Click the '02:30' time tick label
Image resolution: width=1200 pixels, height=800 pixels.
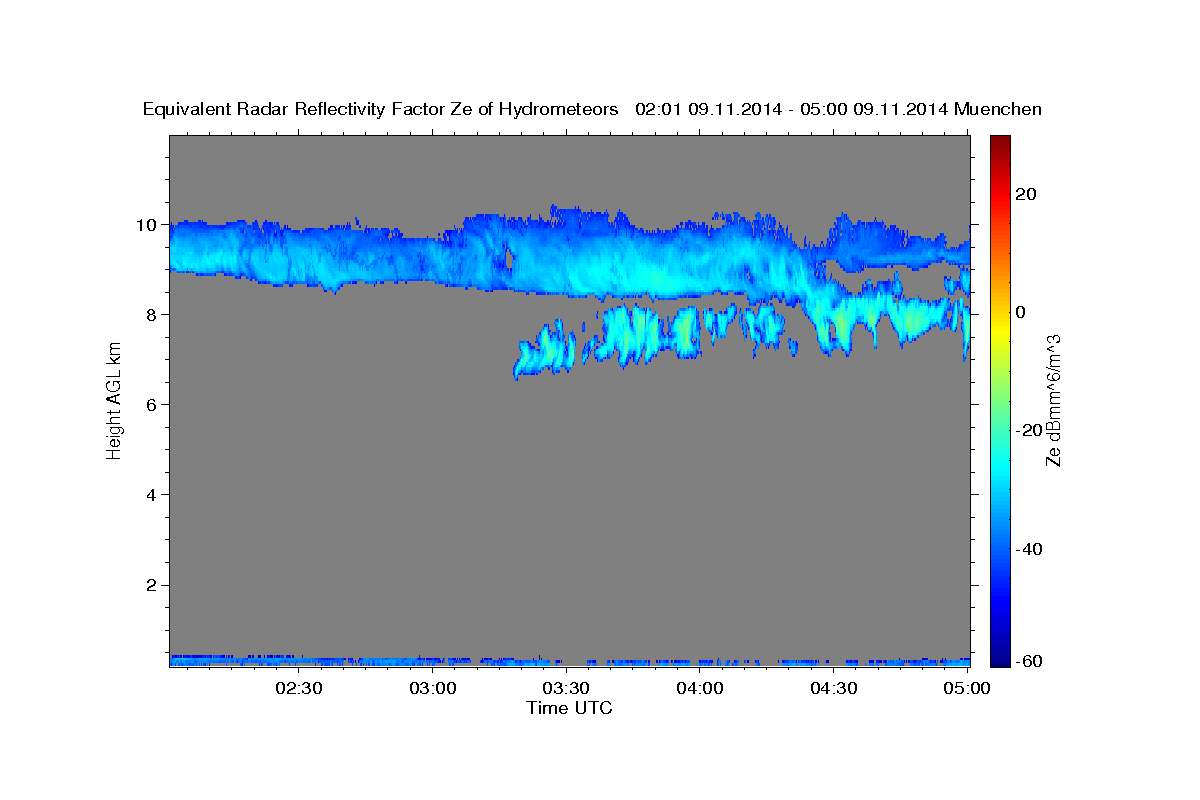(x=299, y=689)
